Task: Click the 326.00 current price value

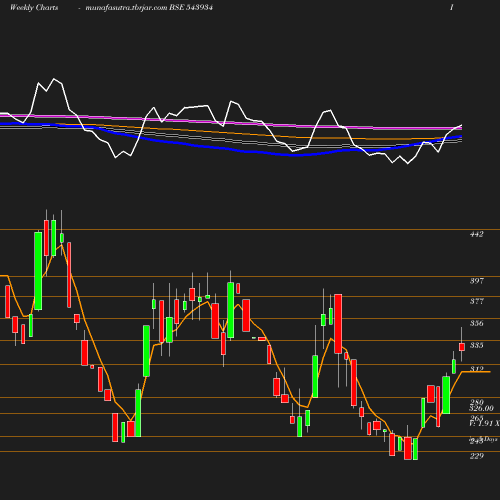Action: point(481,408)
